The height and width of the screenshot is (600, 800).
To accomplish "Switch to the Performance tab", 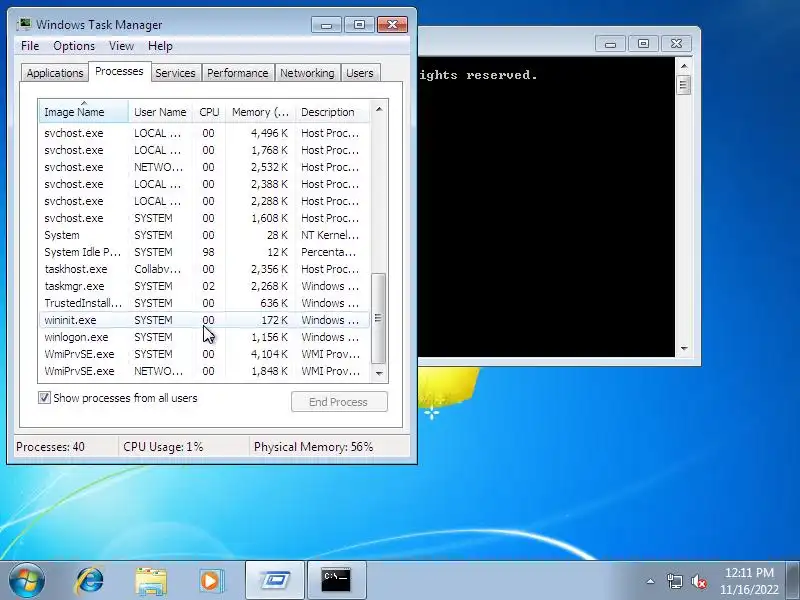I will click(238, 73).
